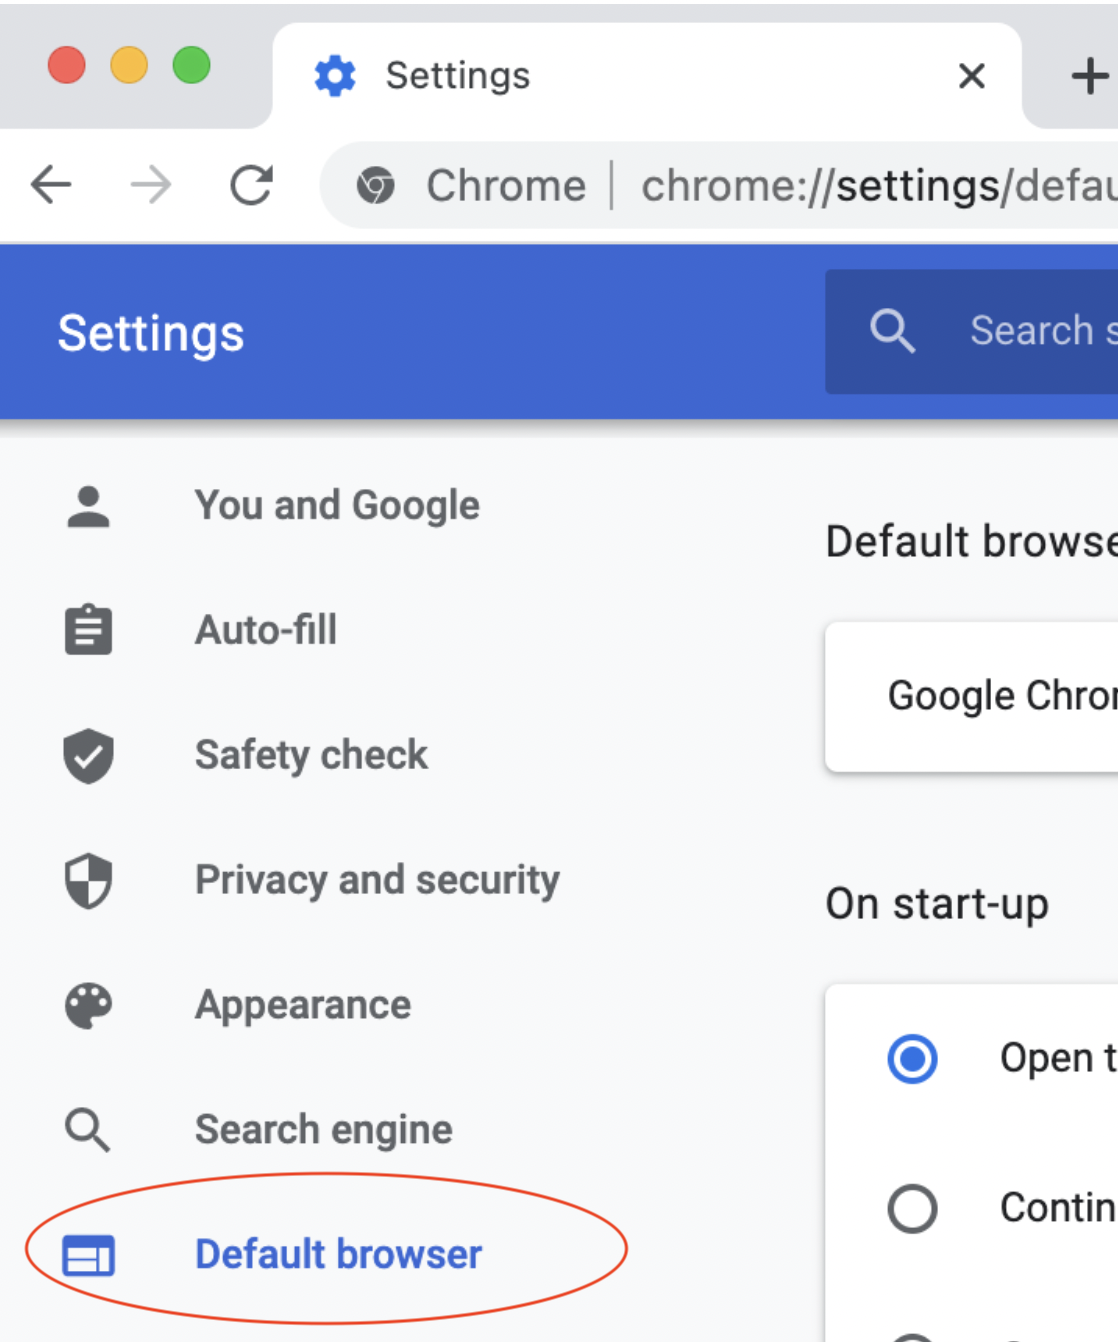
Task: Go back to the previous page
Action: click(x=51, y=186)
